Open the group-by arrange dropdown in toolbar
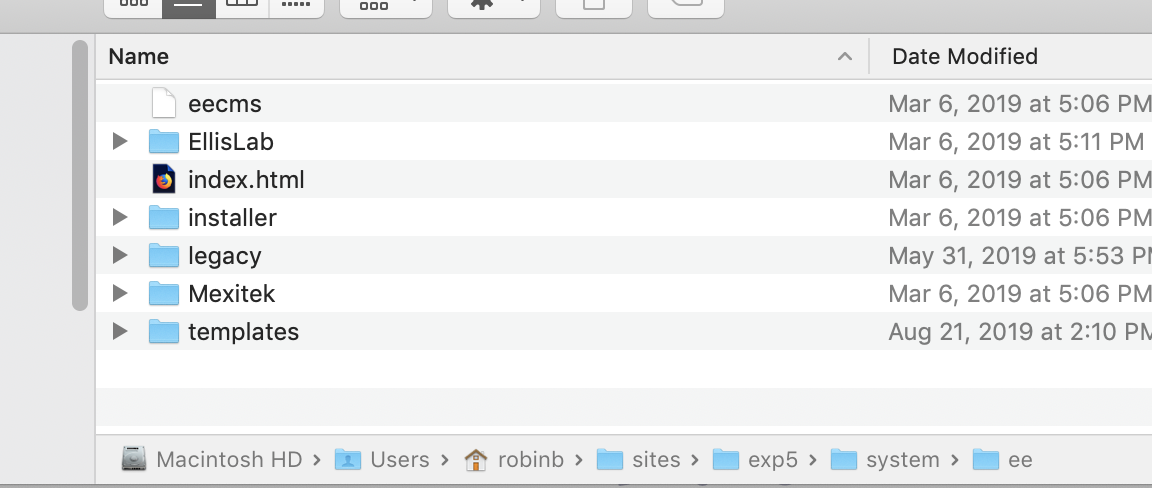Viewport: 1152px width, 488px height. [x=386, y=6]
